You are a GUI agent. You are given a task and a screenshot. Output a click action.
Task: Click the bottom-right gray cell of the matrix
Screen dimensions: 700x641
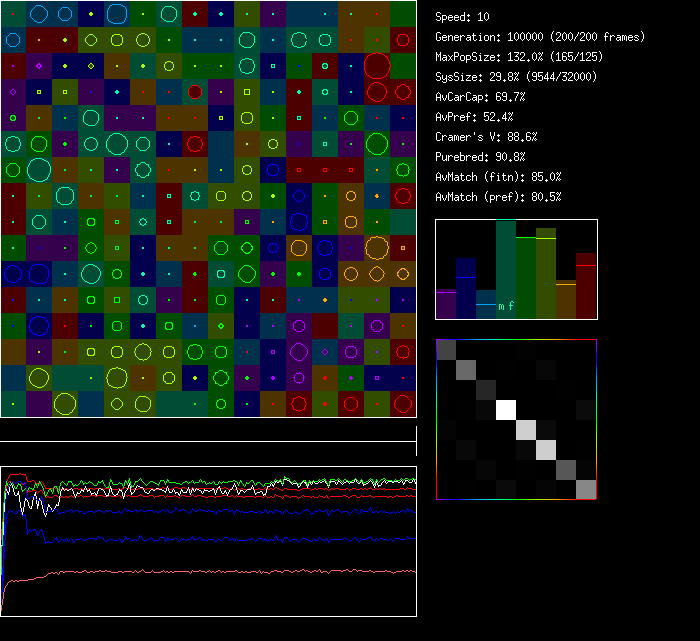pyautogui.click(x=586, y=489)
